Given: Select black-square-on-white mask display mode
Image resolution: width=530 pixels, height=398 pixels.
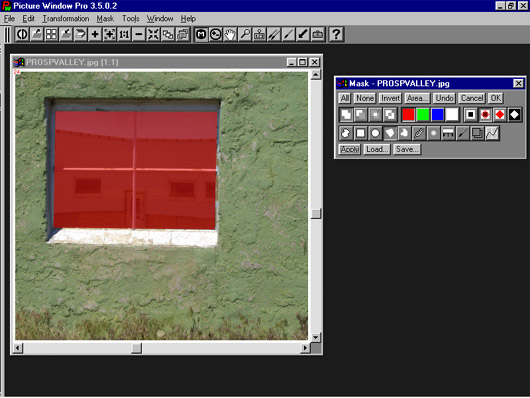Looking at the screenshot, I should point(470,115).
